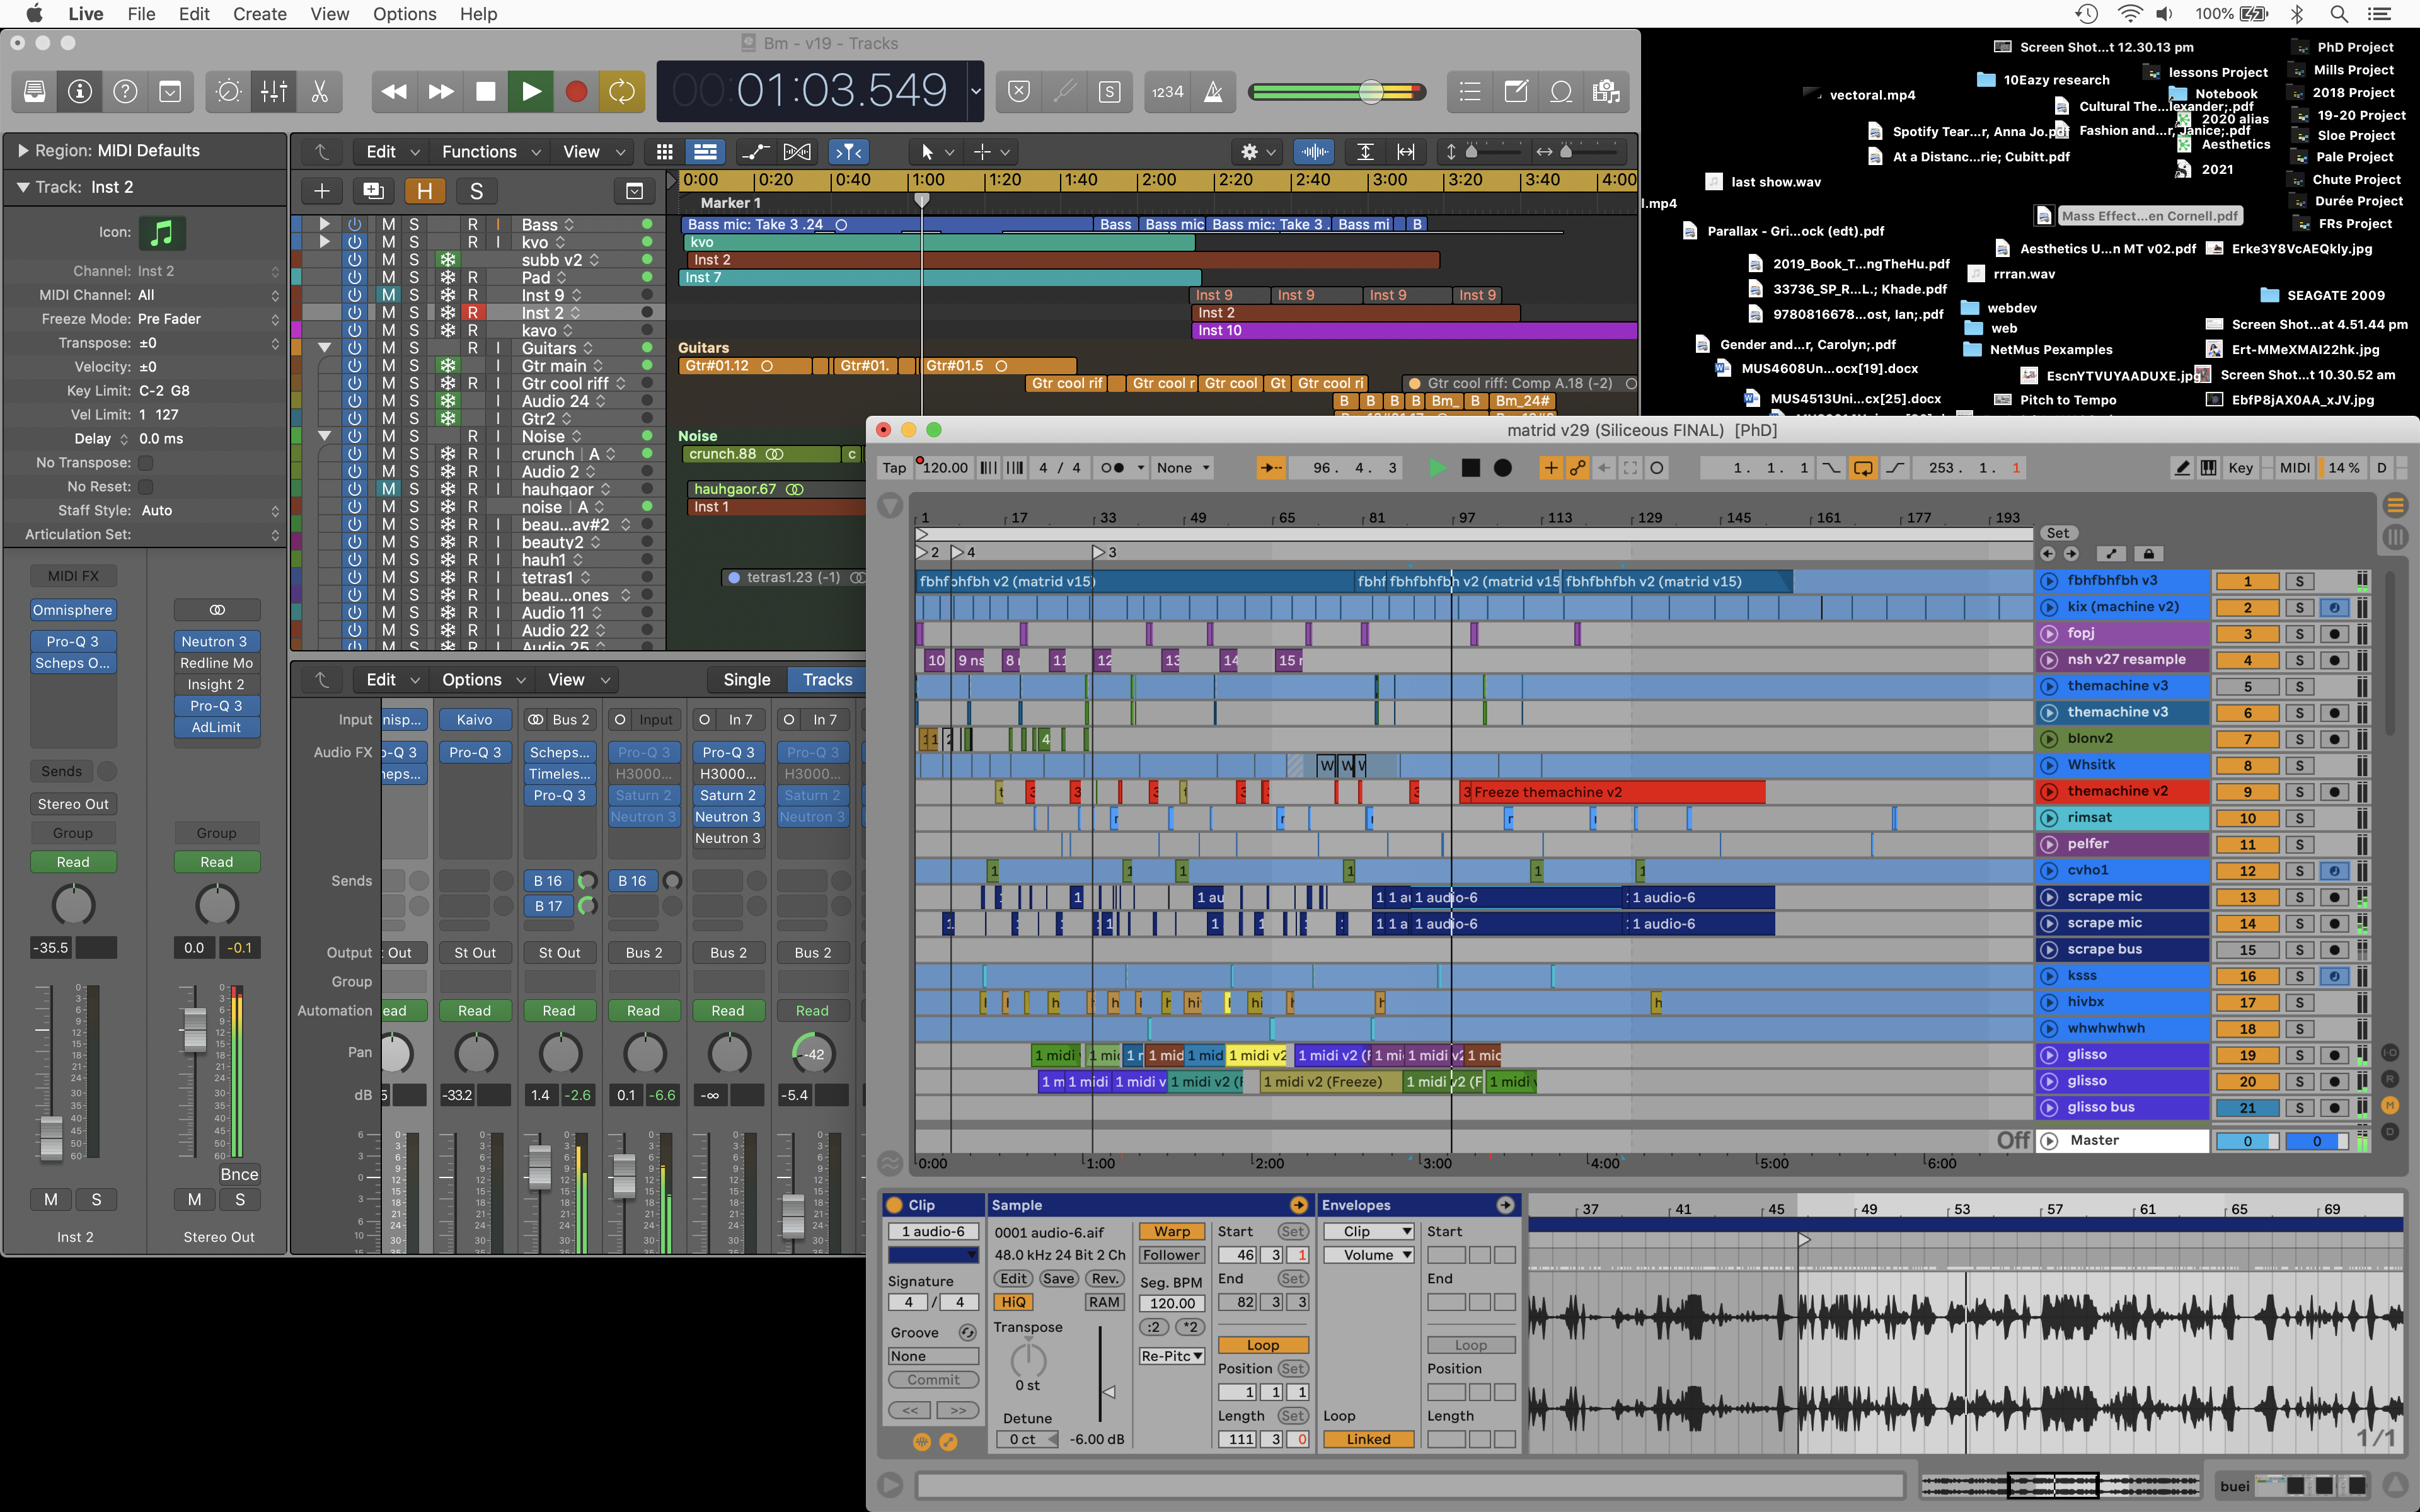Select the Draw Mode pencil icon in Live

2182,467
